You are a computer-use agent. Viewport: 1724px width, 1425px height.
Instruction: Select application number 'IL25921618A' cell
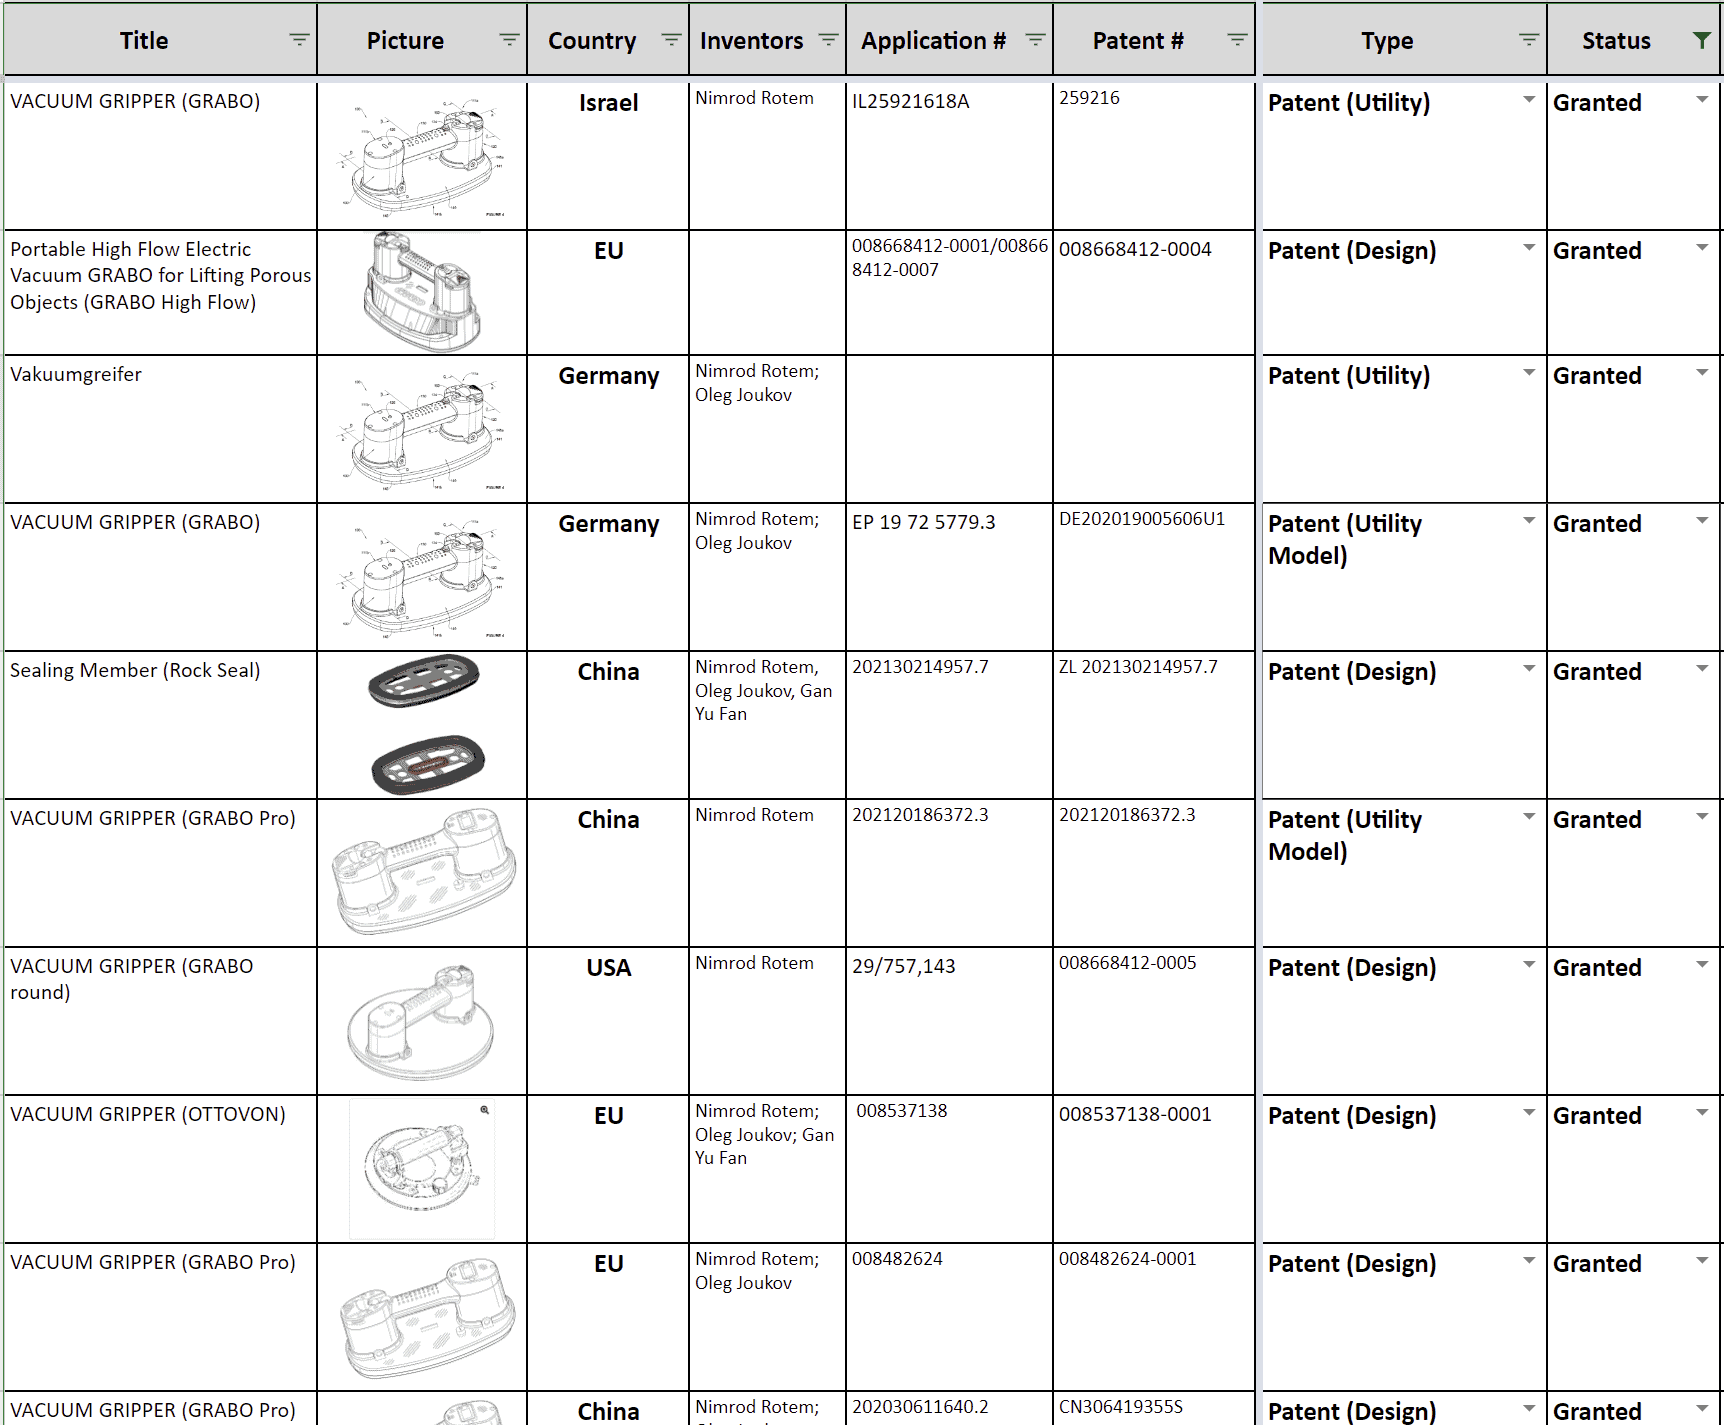tap(949, 156)
